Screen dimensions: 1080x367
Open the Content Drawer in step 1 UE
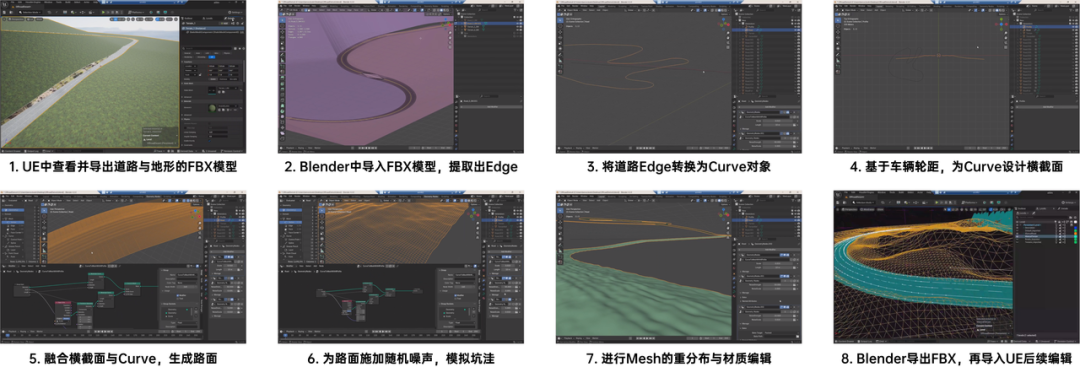click(x=12, y=151)
